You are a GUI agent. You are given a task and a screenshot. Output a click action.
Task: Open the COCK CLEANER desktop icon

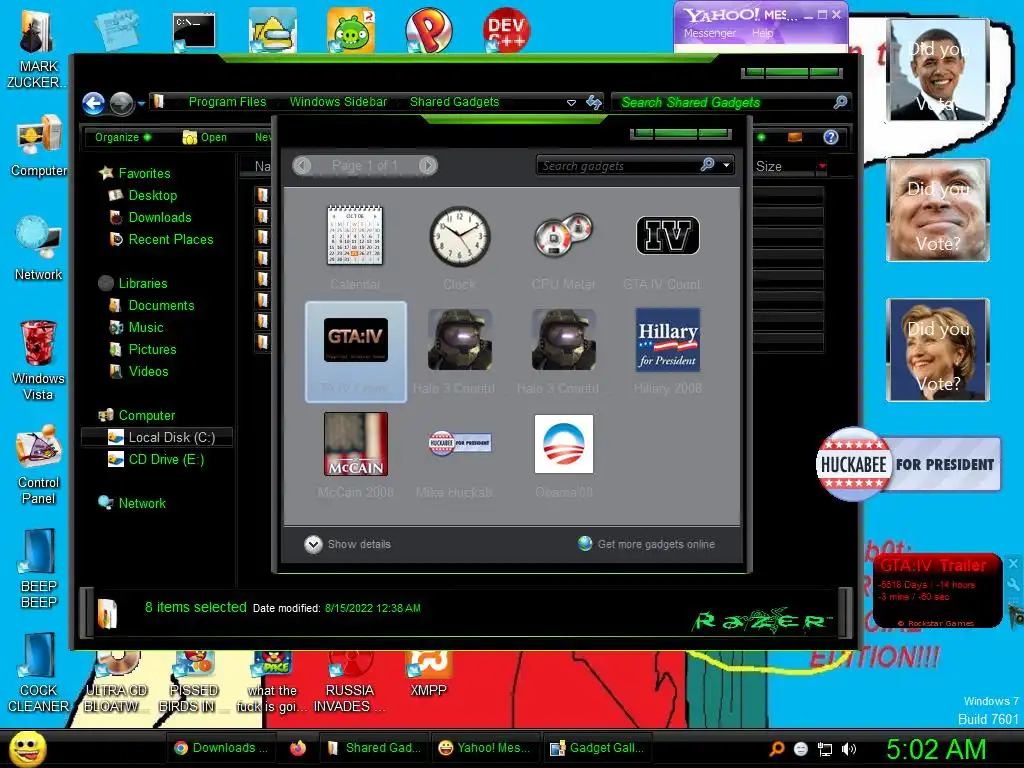38,673
